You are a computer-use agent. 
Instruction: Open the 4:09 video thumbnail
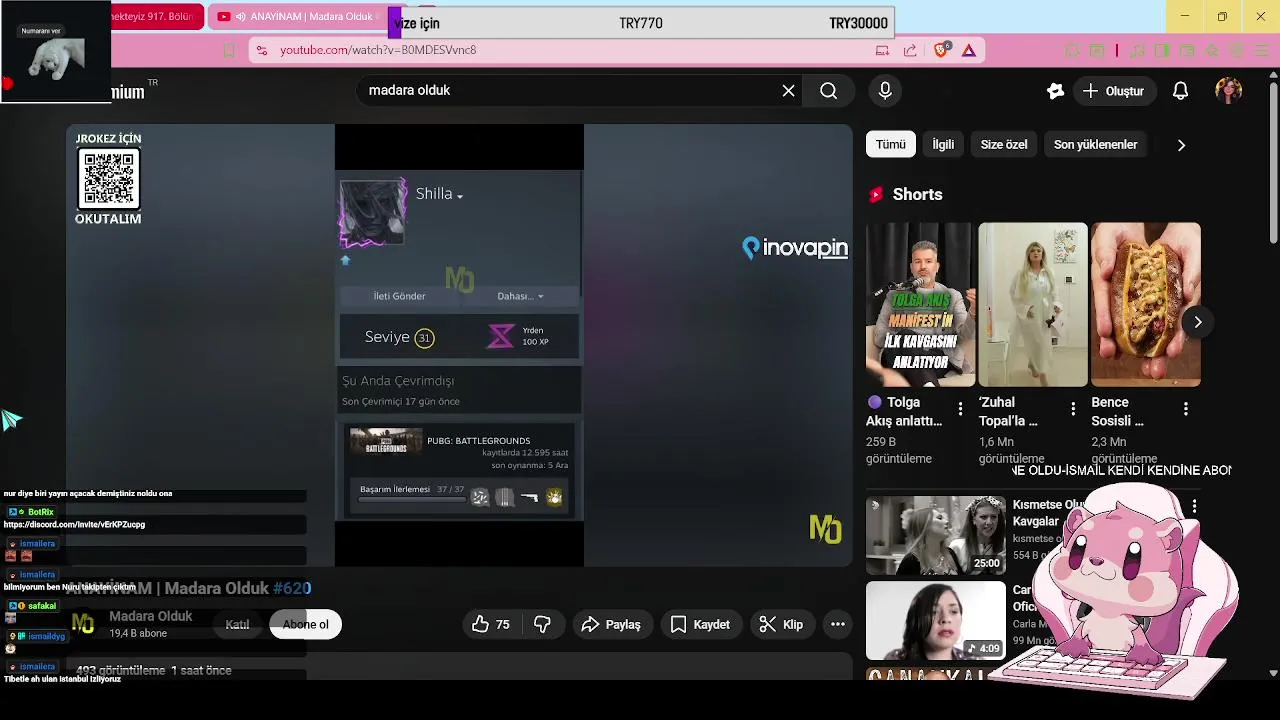pos(935,621)
